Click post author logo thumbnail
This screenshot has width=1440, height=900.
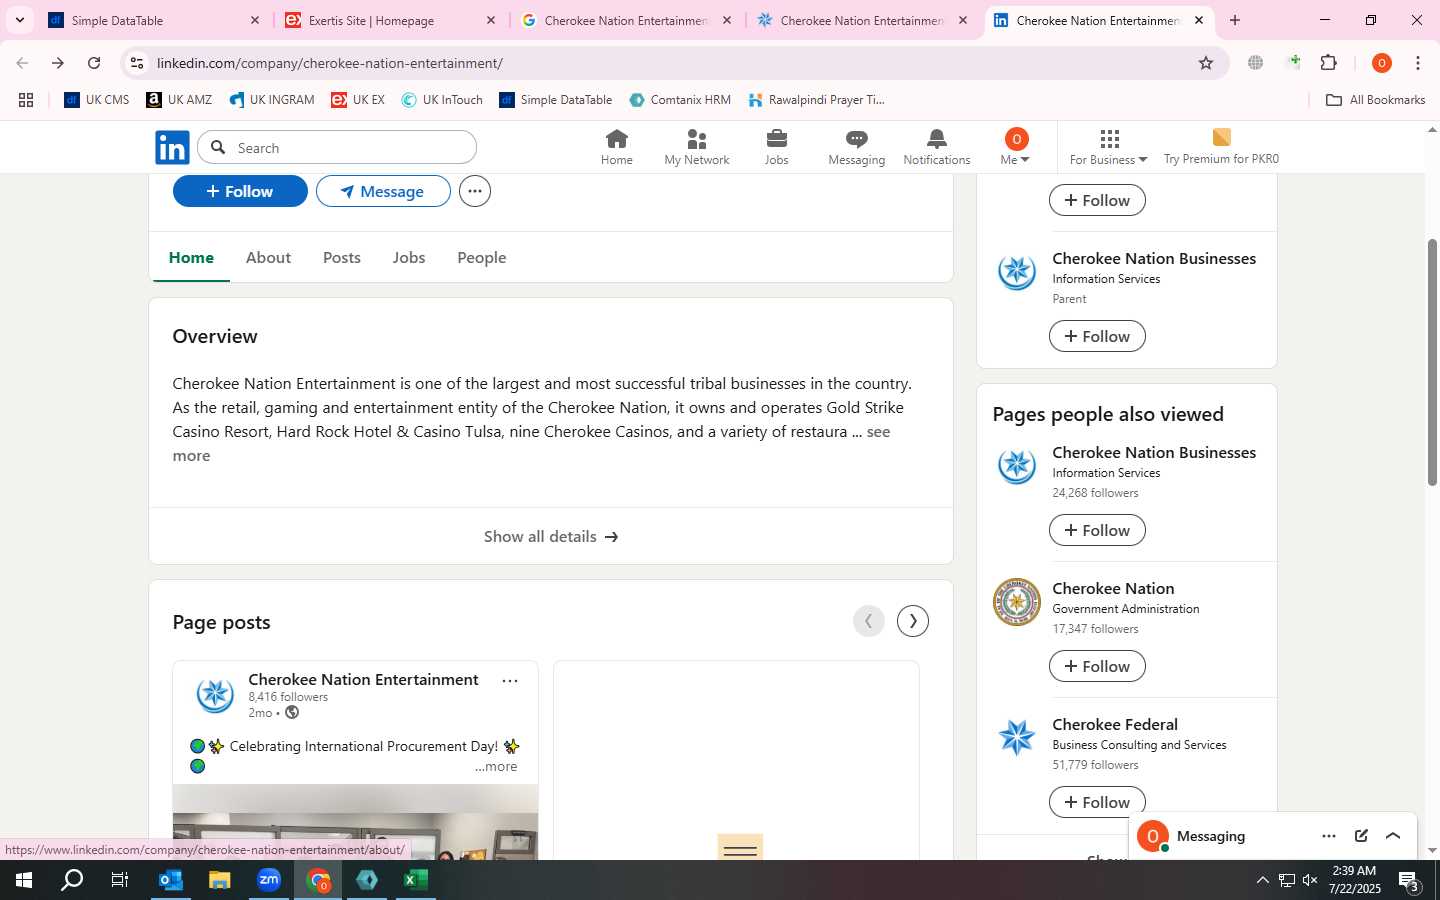click(x=215, y=695)
